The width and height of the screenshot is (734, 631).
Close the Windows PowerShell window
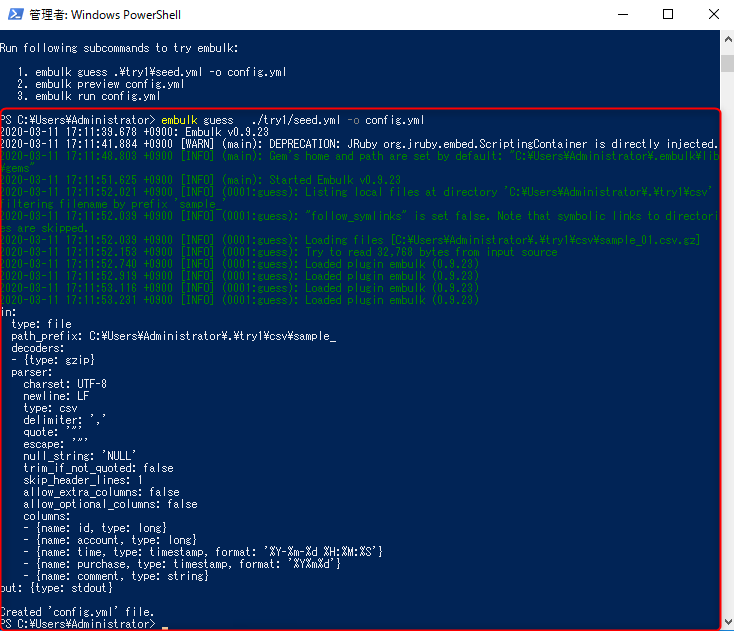point(713,15)
